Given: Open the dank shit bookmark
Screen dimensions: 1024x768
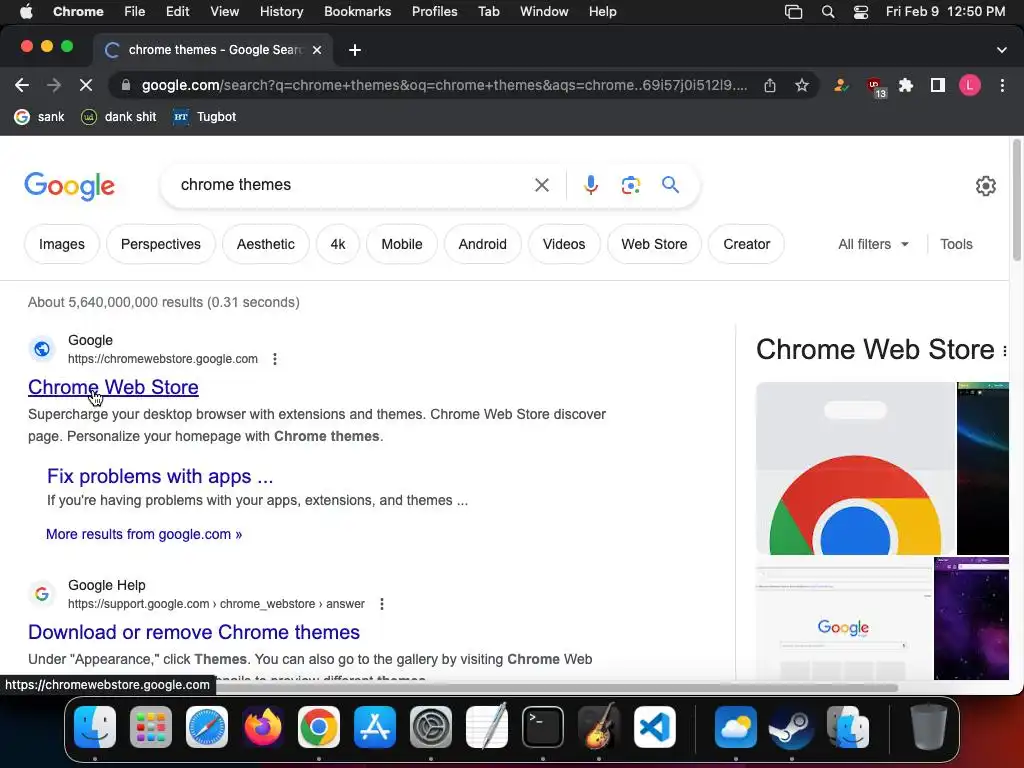Looking at the screenshot, I should [119, 117].
